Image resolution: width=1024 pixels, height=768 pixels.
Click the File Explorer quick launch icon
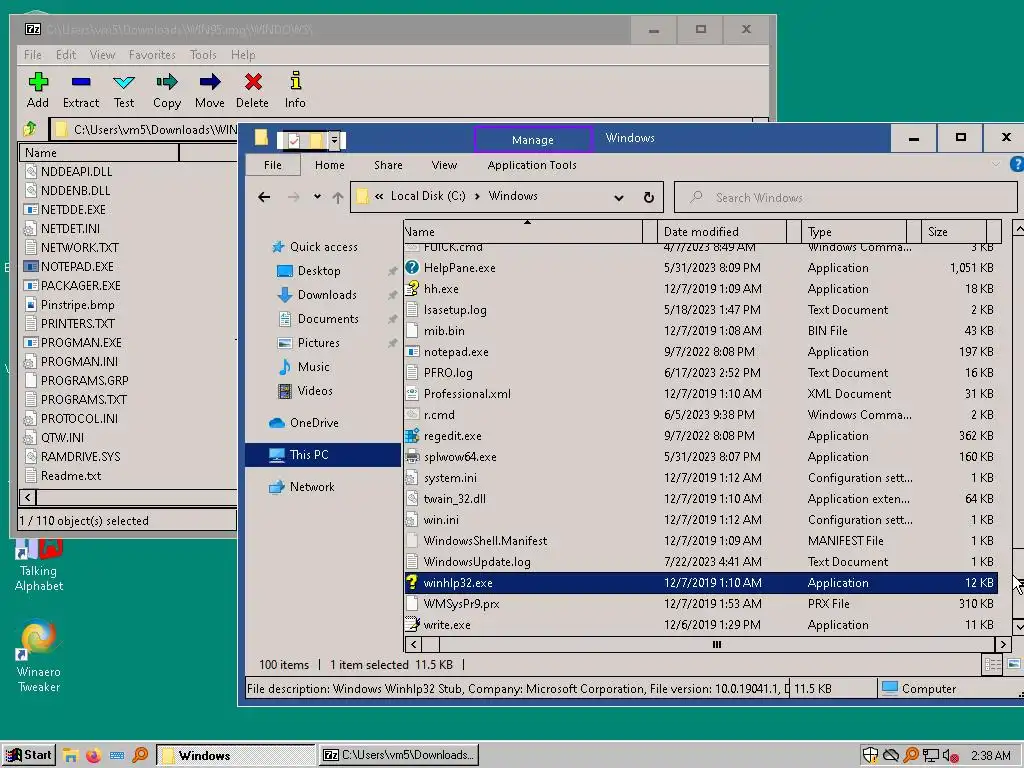[70, 756]
